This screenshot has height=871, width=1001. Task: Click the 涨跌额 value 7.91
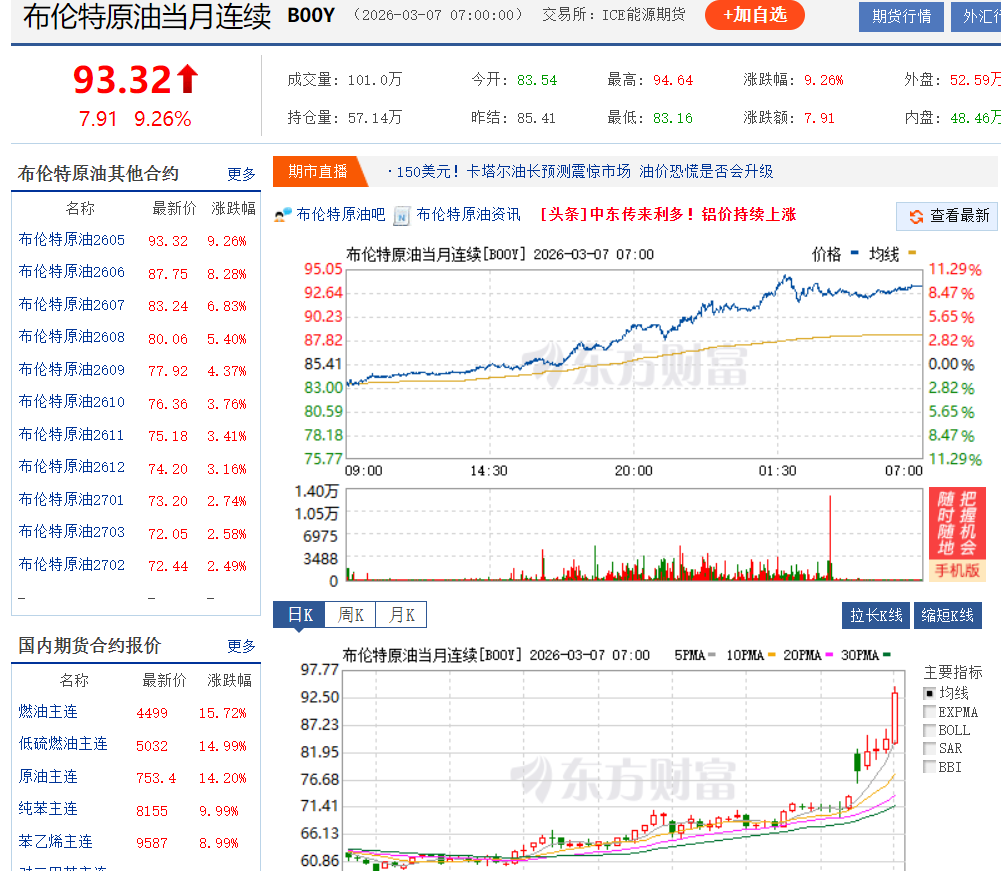pyautogui.click(x=819, y=118)
